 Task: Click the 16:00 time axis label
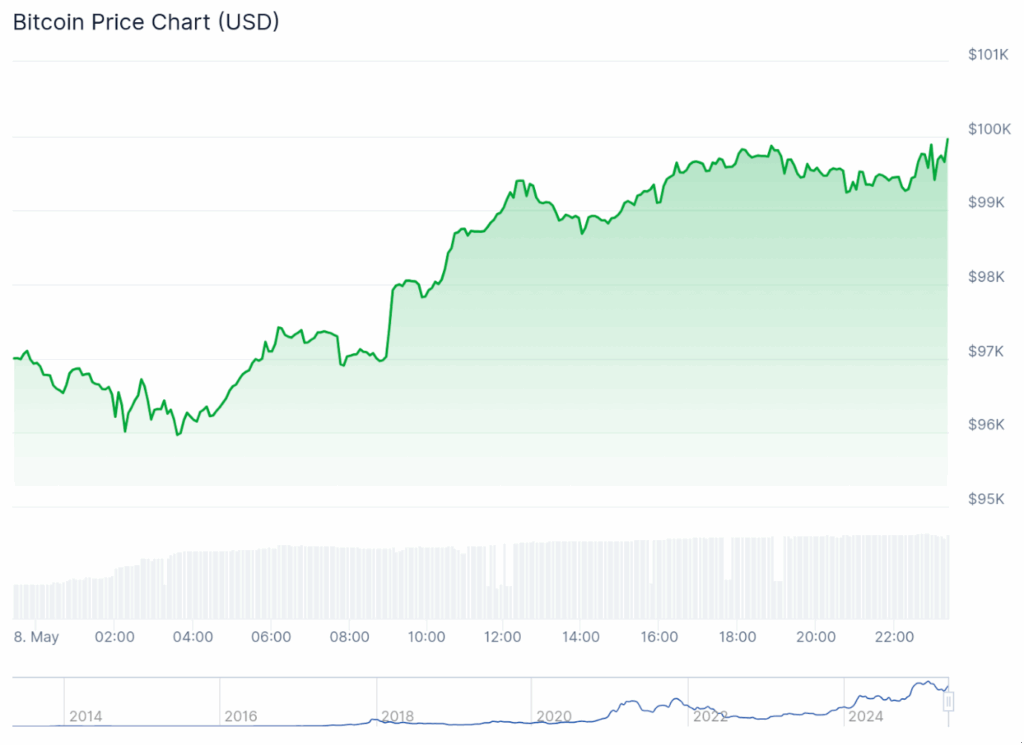click(660, 636)
